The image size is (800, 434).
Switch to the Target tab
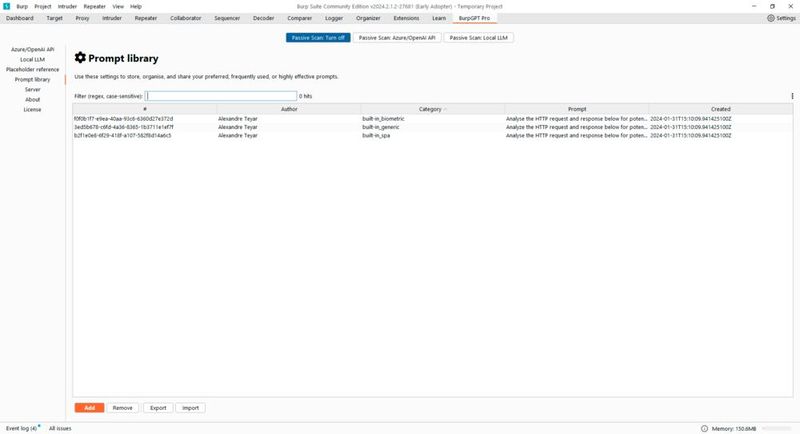[55, 18]
